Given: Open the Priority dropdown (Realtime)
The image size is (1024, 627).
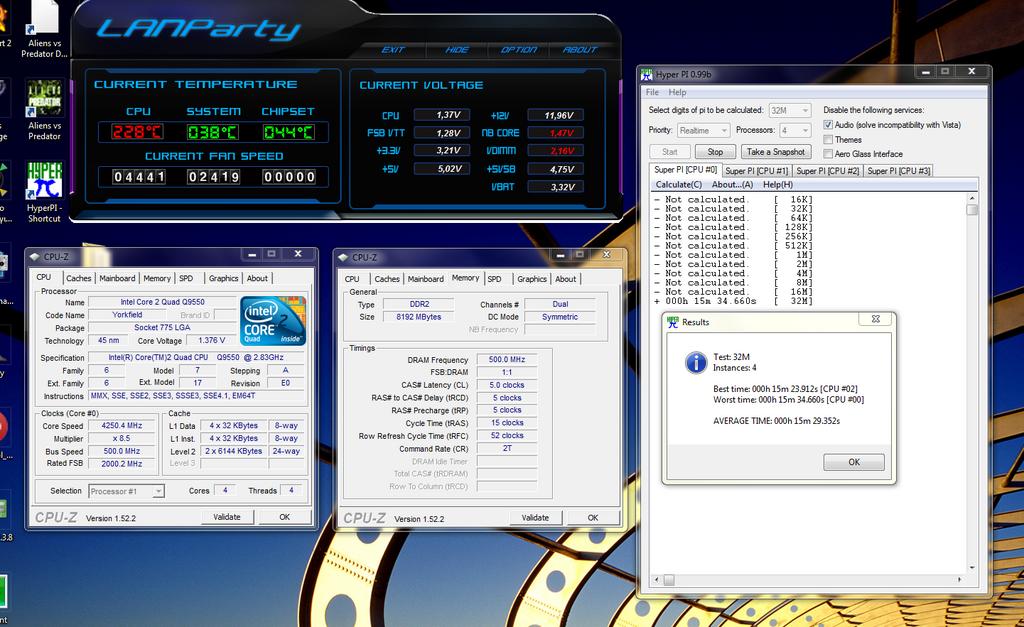Looking at the screenshot, I should pos(703,130).
